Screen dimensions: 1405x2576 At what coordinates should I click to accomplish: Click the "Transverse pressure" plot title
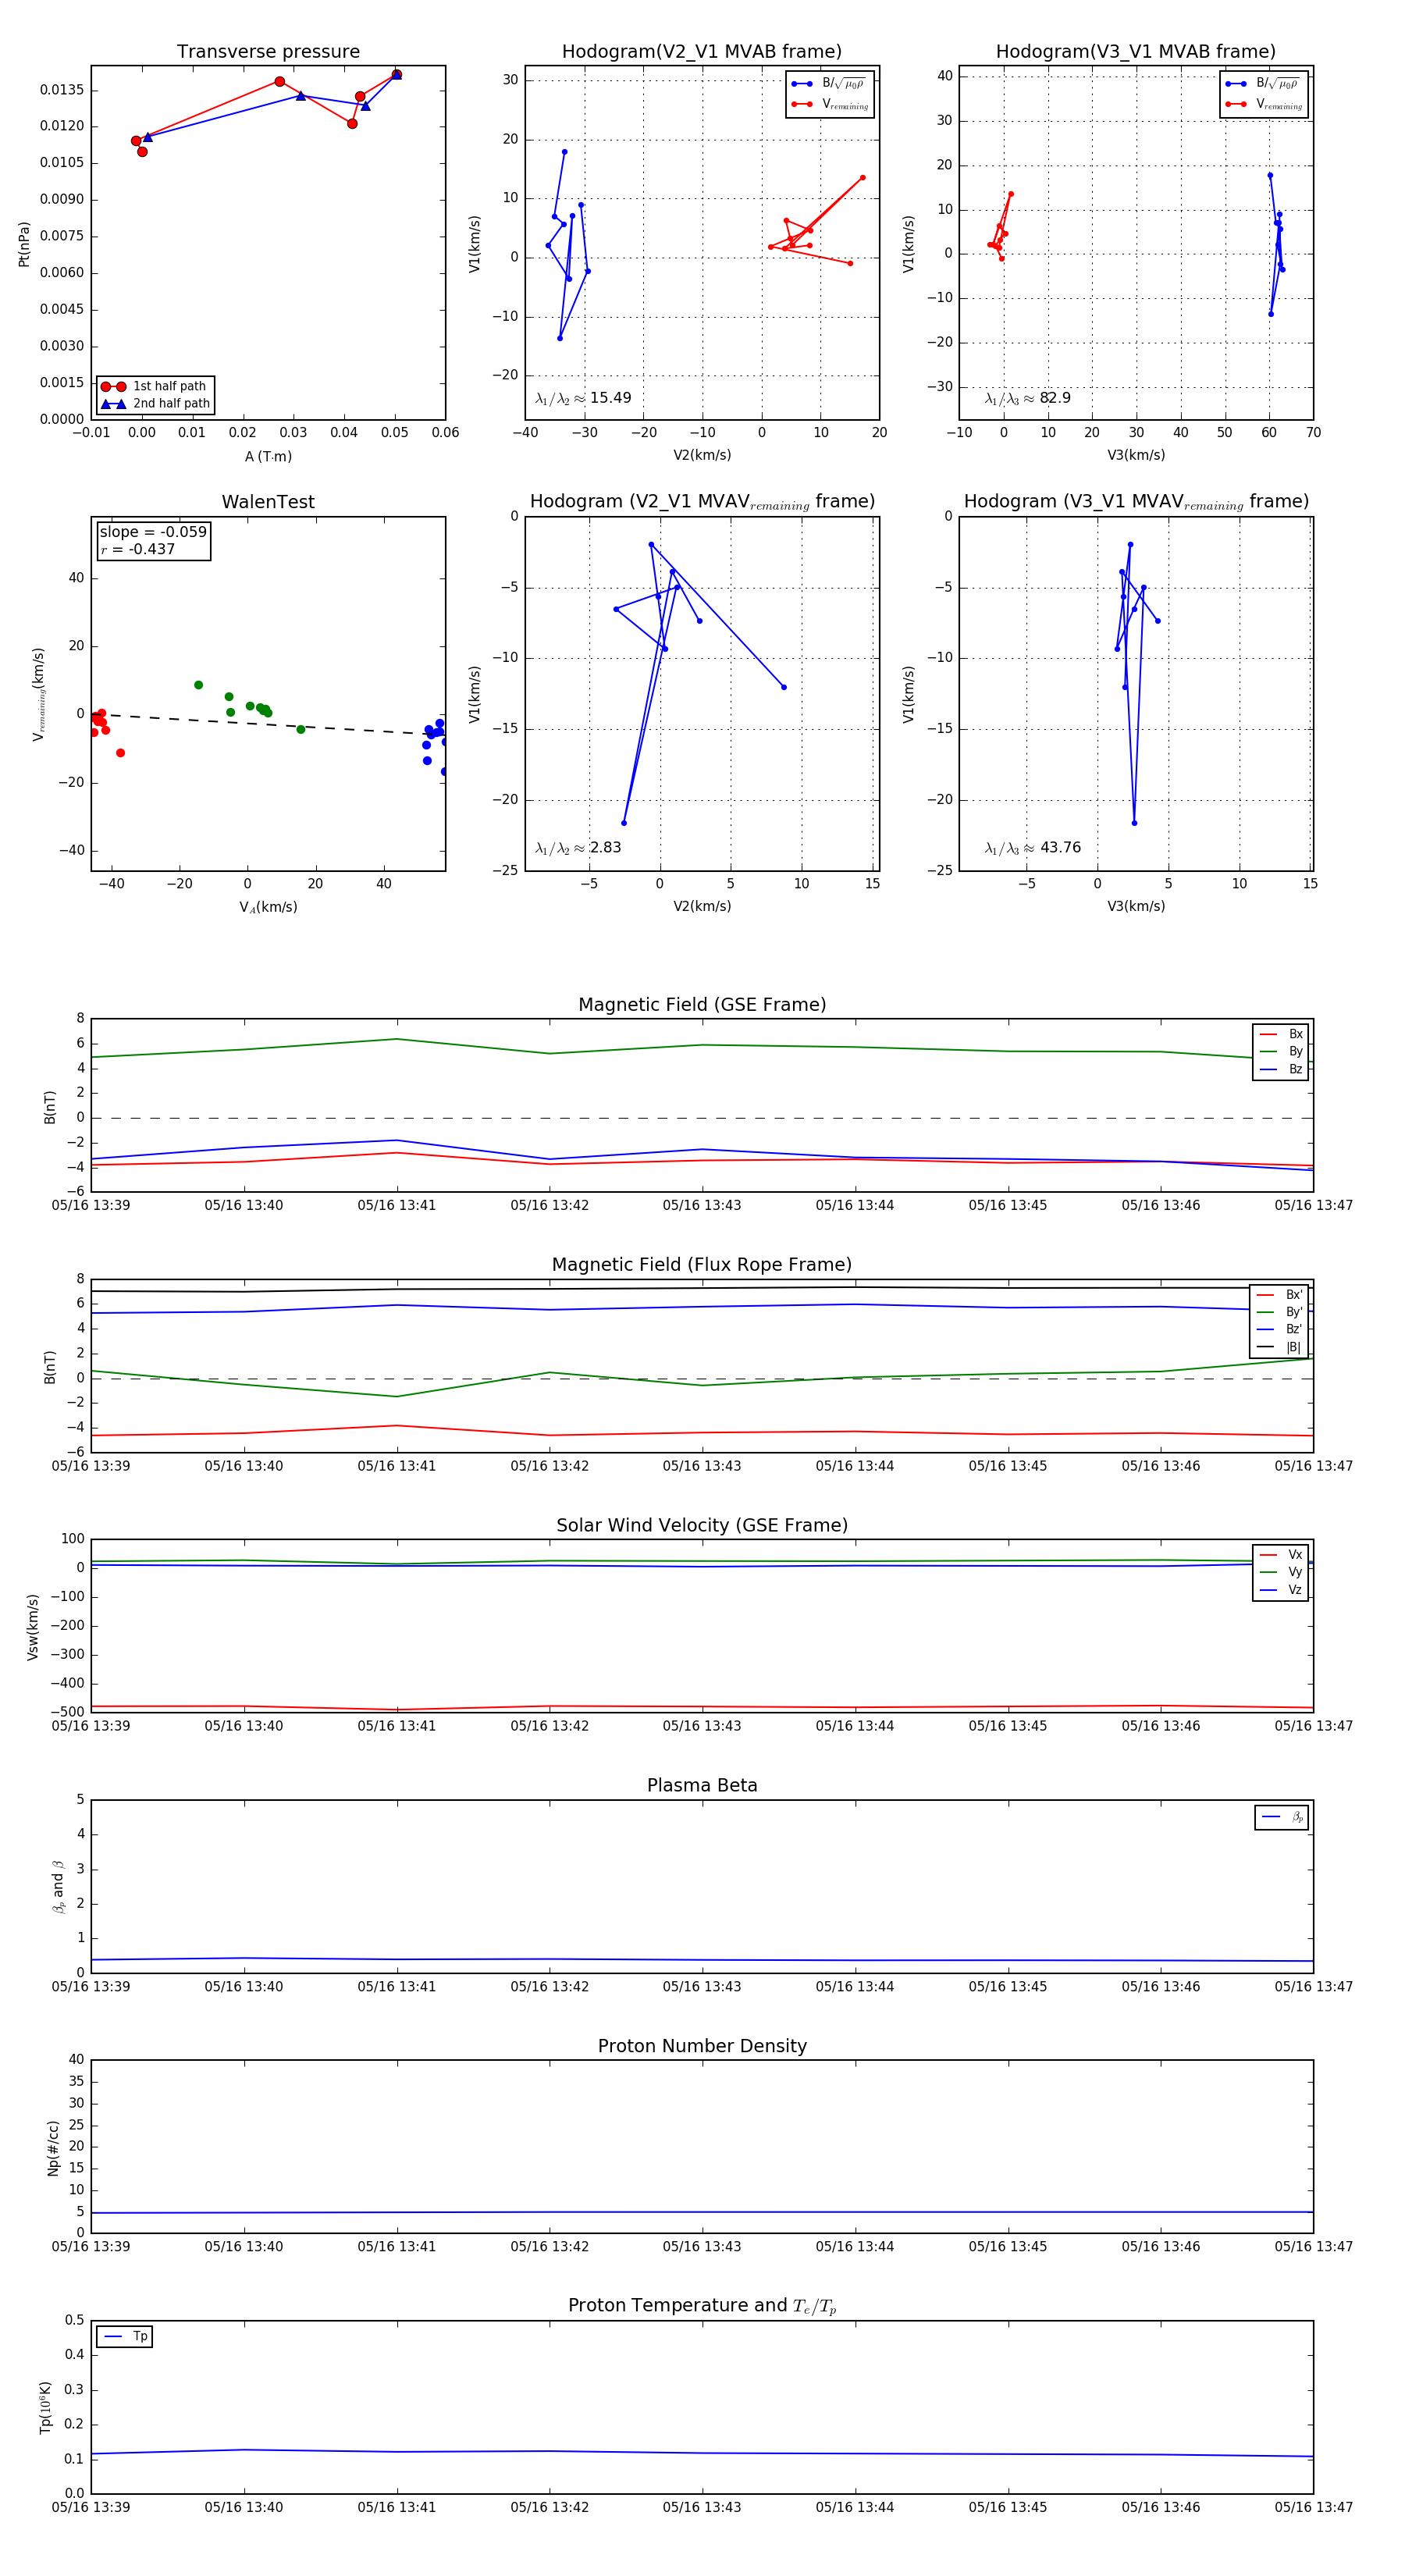[x=268, y=52]
